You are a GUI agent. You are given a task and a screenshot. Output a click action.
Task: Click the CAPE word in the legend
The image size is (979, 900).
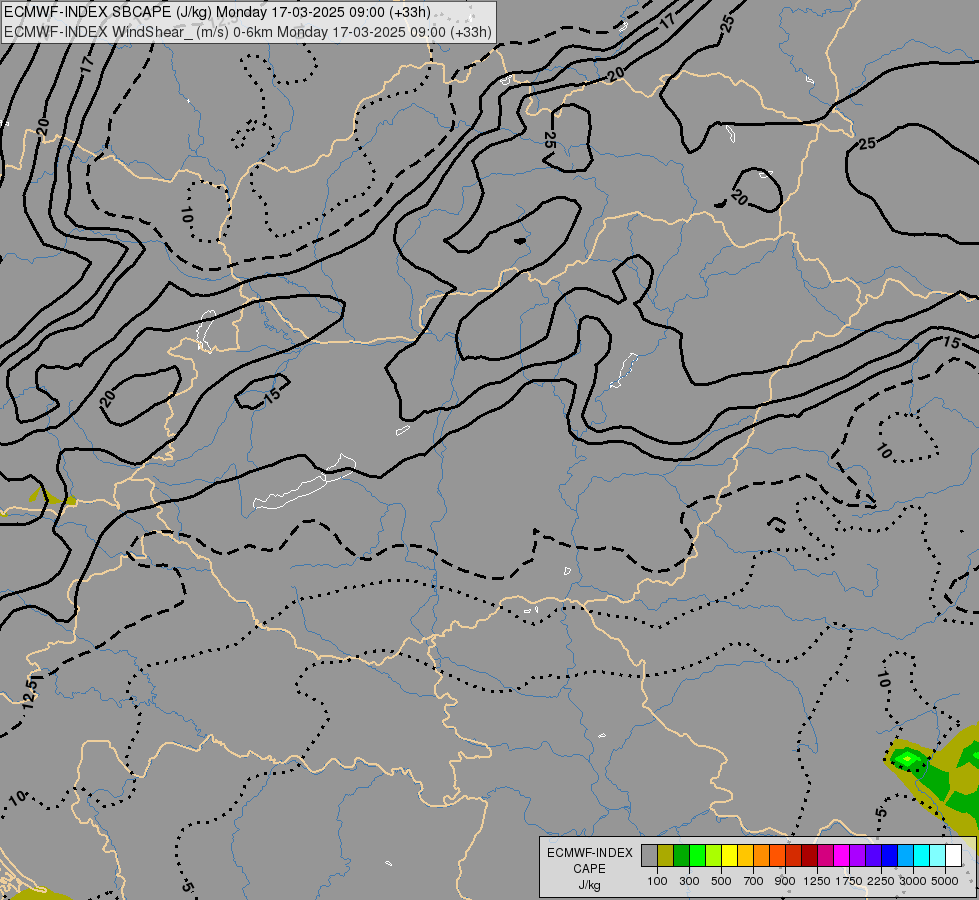[x=589, y=869]
